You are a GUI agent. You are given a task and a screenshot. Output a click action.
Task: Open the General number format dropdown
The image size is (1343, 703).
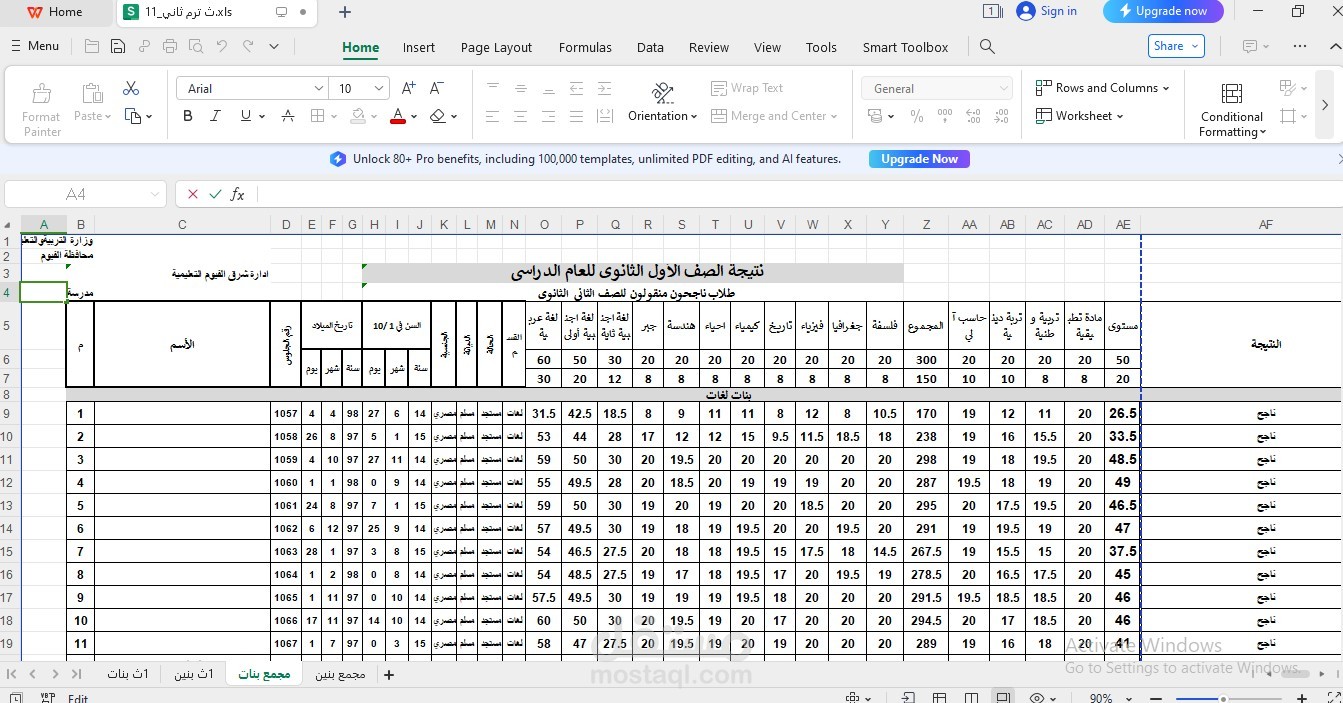click(x=1003, y=88)
